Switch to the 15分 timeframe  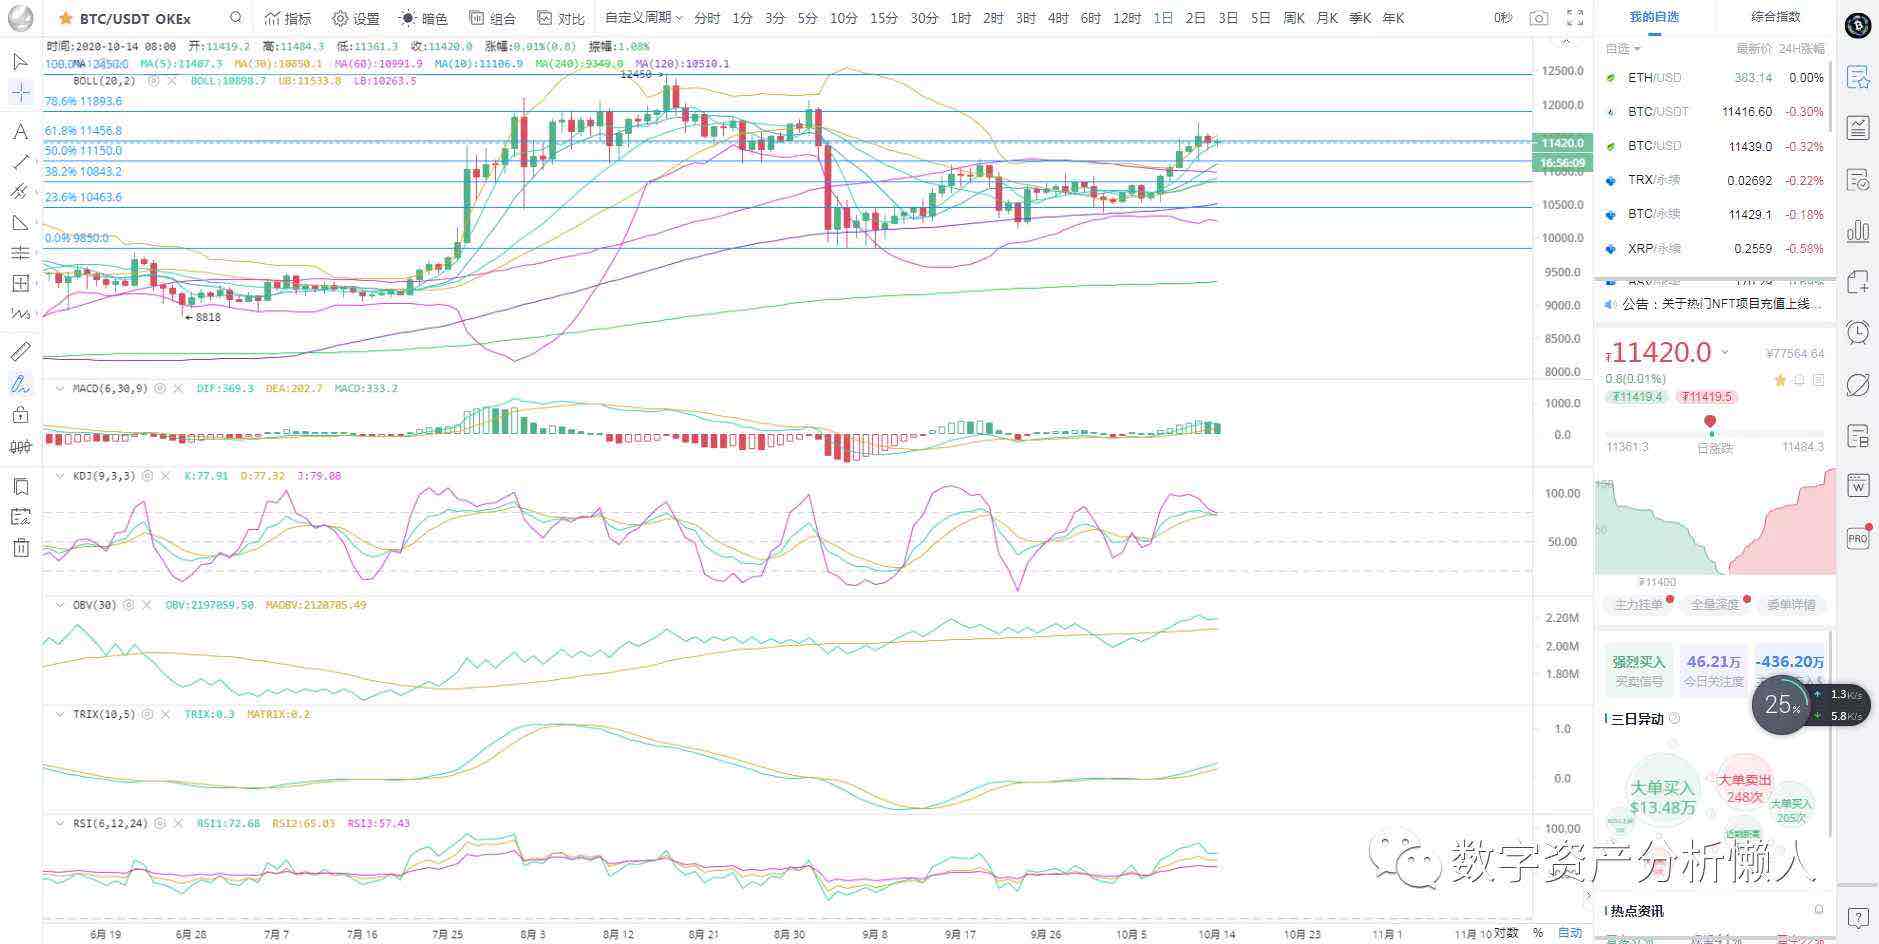(x=883, y=18)
